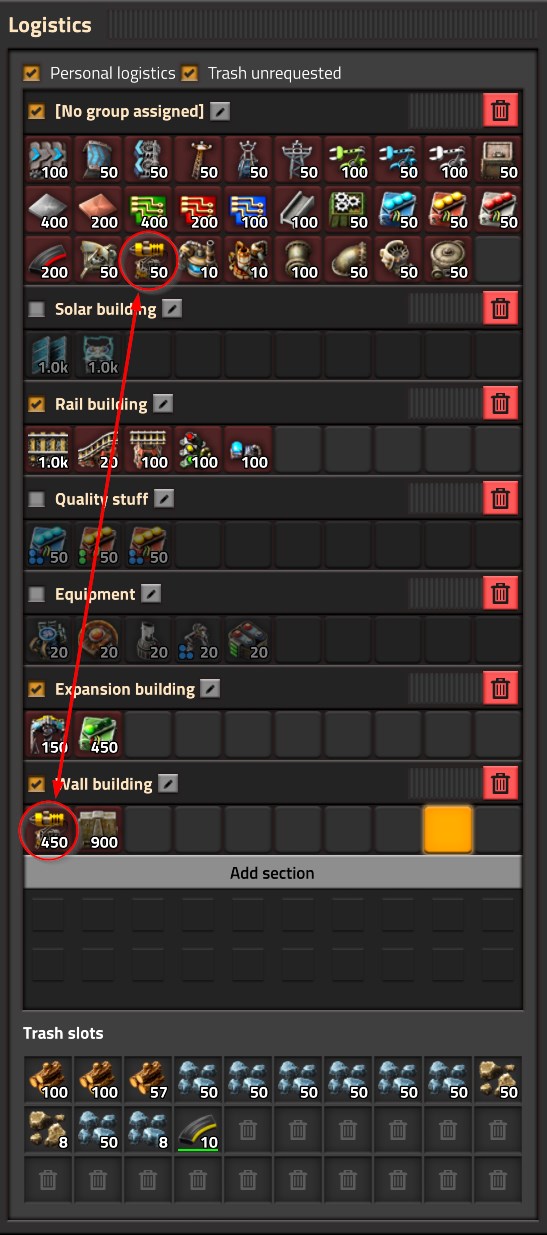Select the green circuit request showing 400
This screenshot has width=547, height=1235.
(x=148, y=207)
